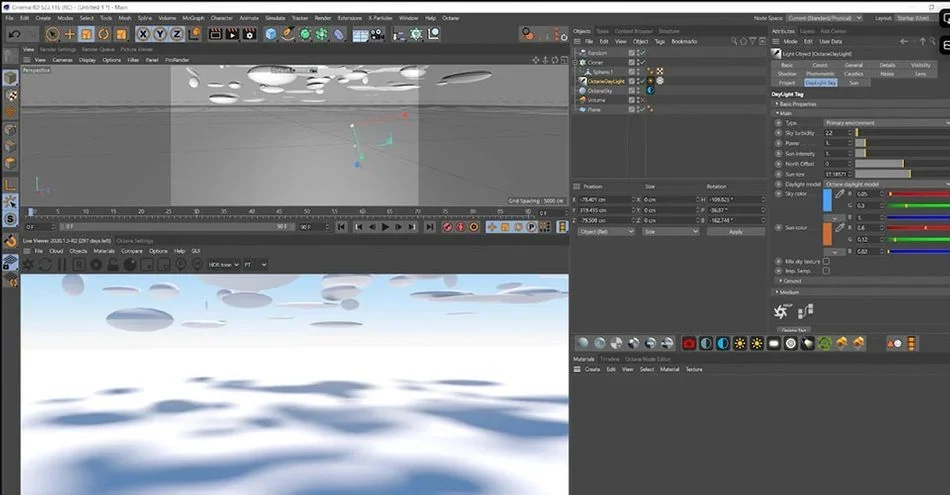Select the OctaneSky object
The image size is (950, 495).
(600, 90)
